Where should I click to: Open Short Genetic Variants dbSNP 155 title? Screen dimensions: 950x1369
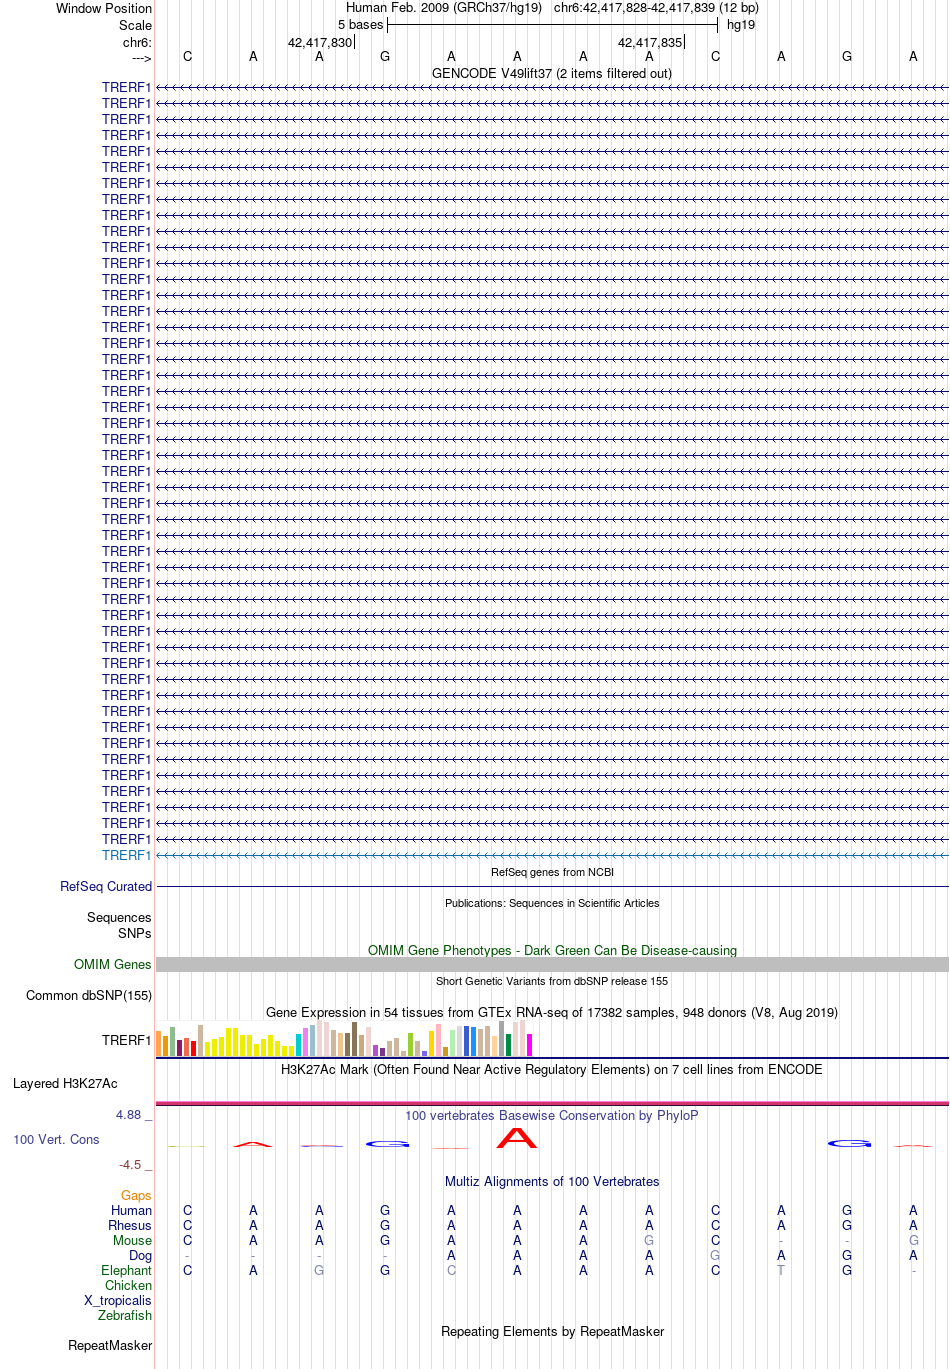[x=552, y=981]
